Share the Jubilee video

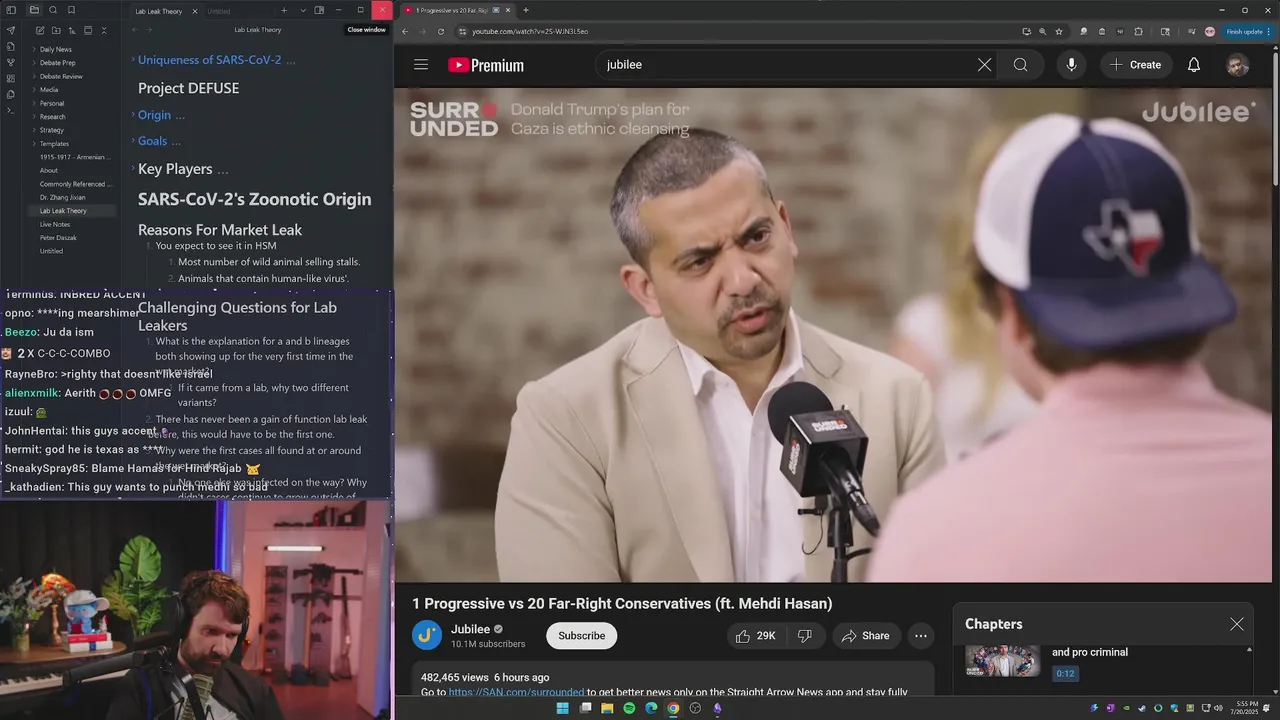(865, 636)
